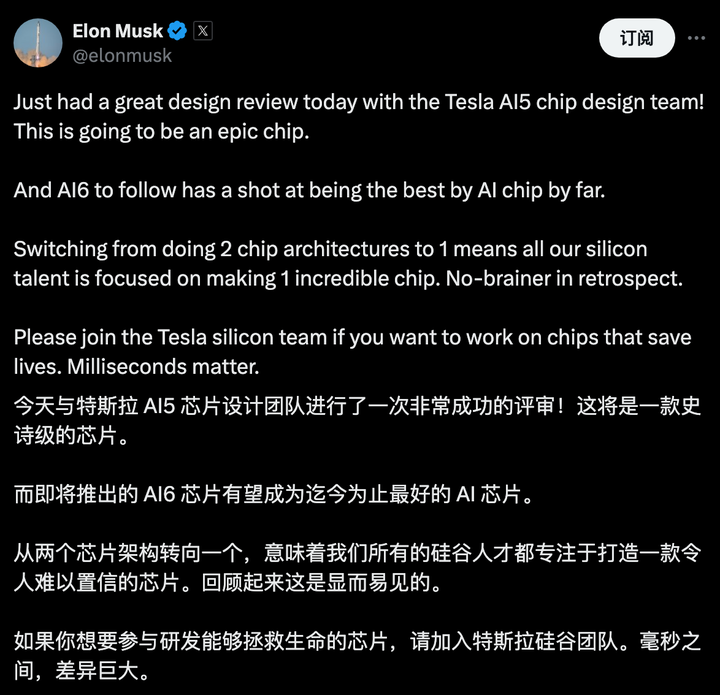The width and height of the screenshot is (720, 695).
Task: Open Elon Musk's rocket profile avatar
Action: pos(38,43)
